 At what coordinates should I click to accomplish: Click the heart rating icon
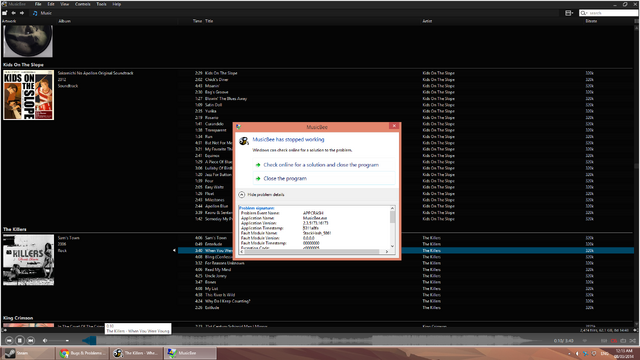584,340
